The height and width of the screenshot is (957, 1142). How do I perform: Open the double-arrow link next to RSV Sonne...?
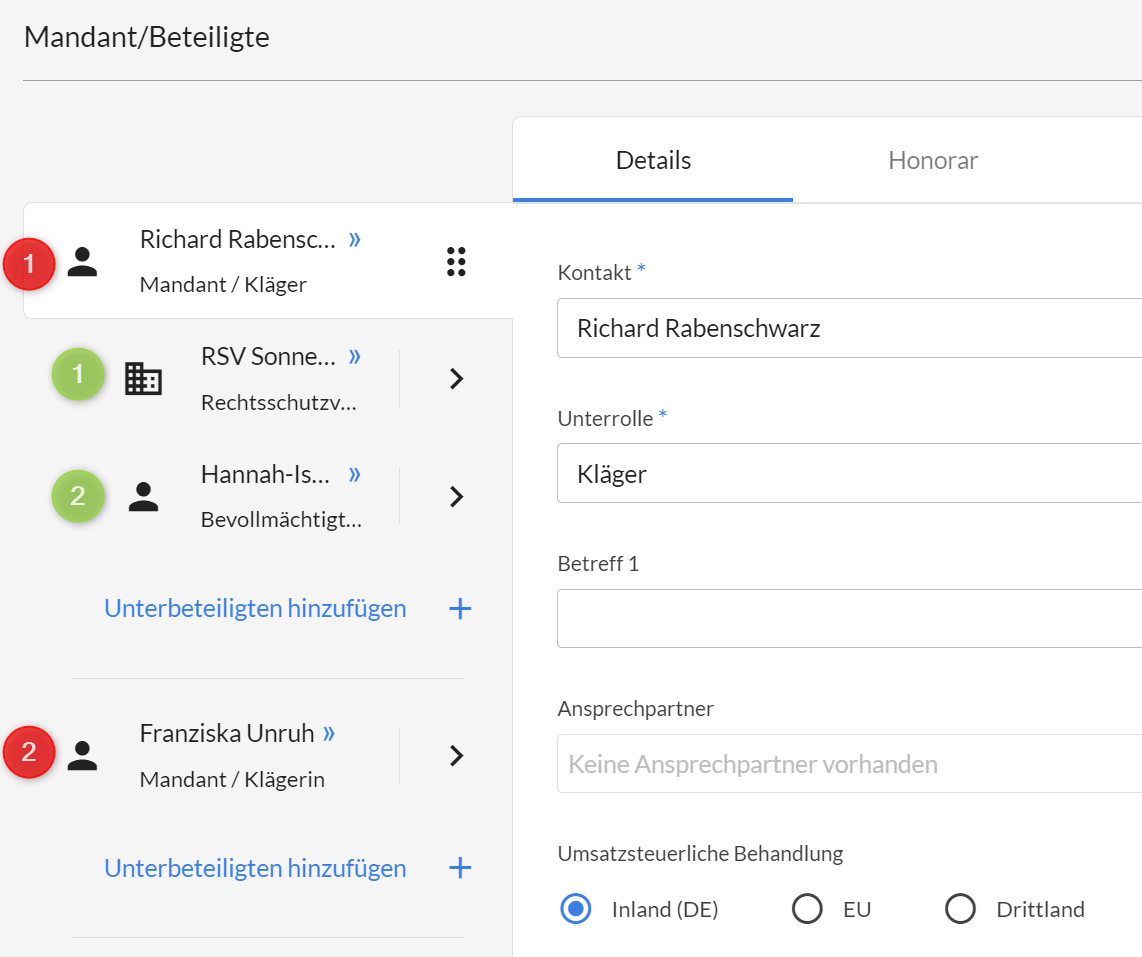355,356
